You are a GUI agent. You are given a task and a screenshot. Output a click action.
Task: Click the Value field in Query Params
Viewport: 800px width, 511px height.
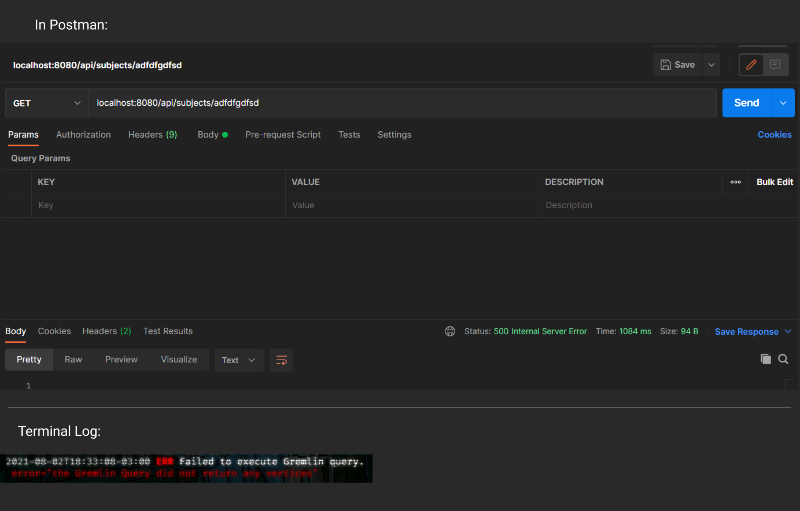click(412, 205)
